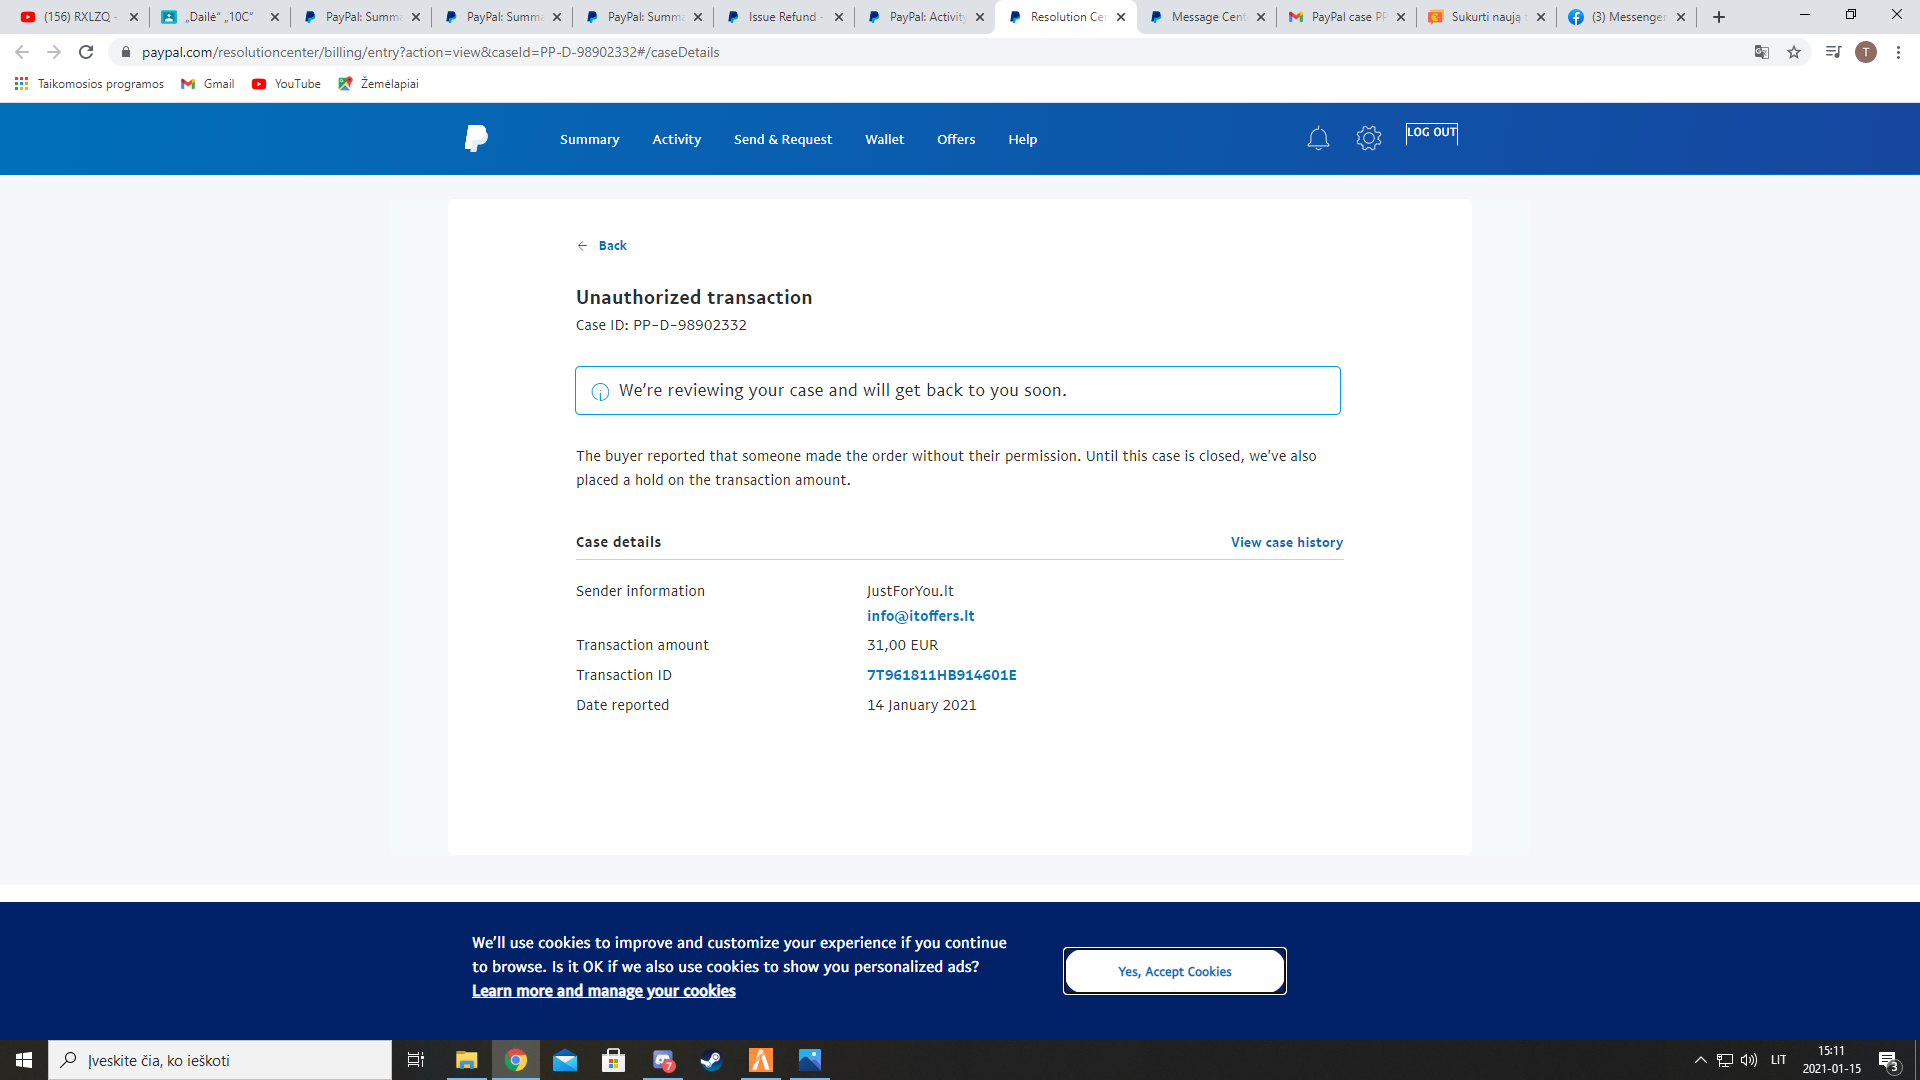1920x1080 pixels.
Task: Click the PayPal logo icon
Action: pos(476,139)
